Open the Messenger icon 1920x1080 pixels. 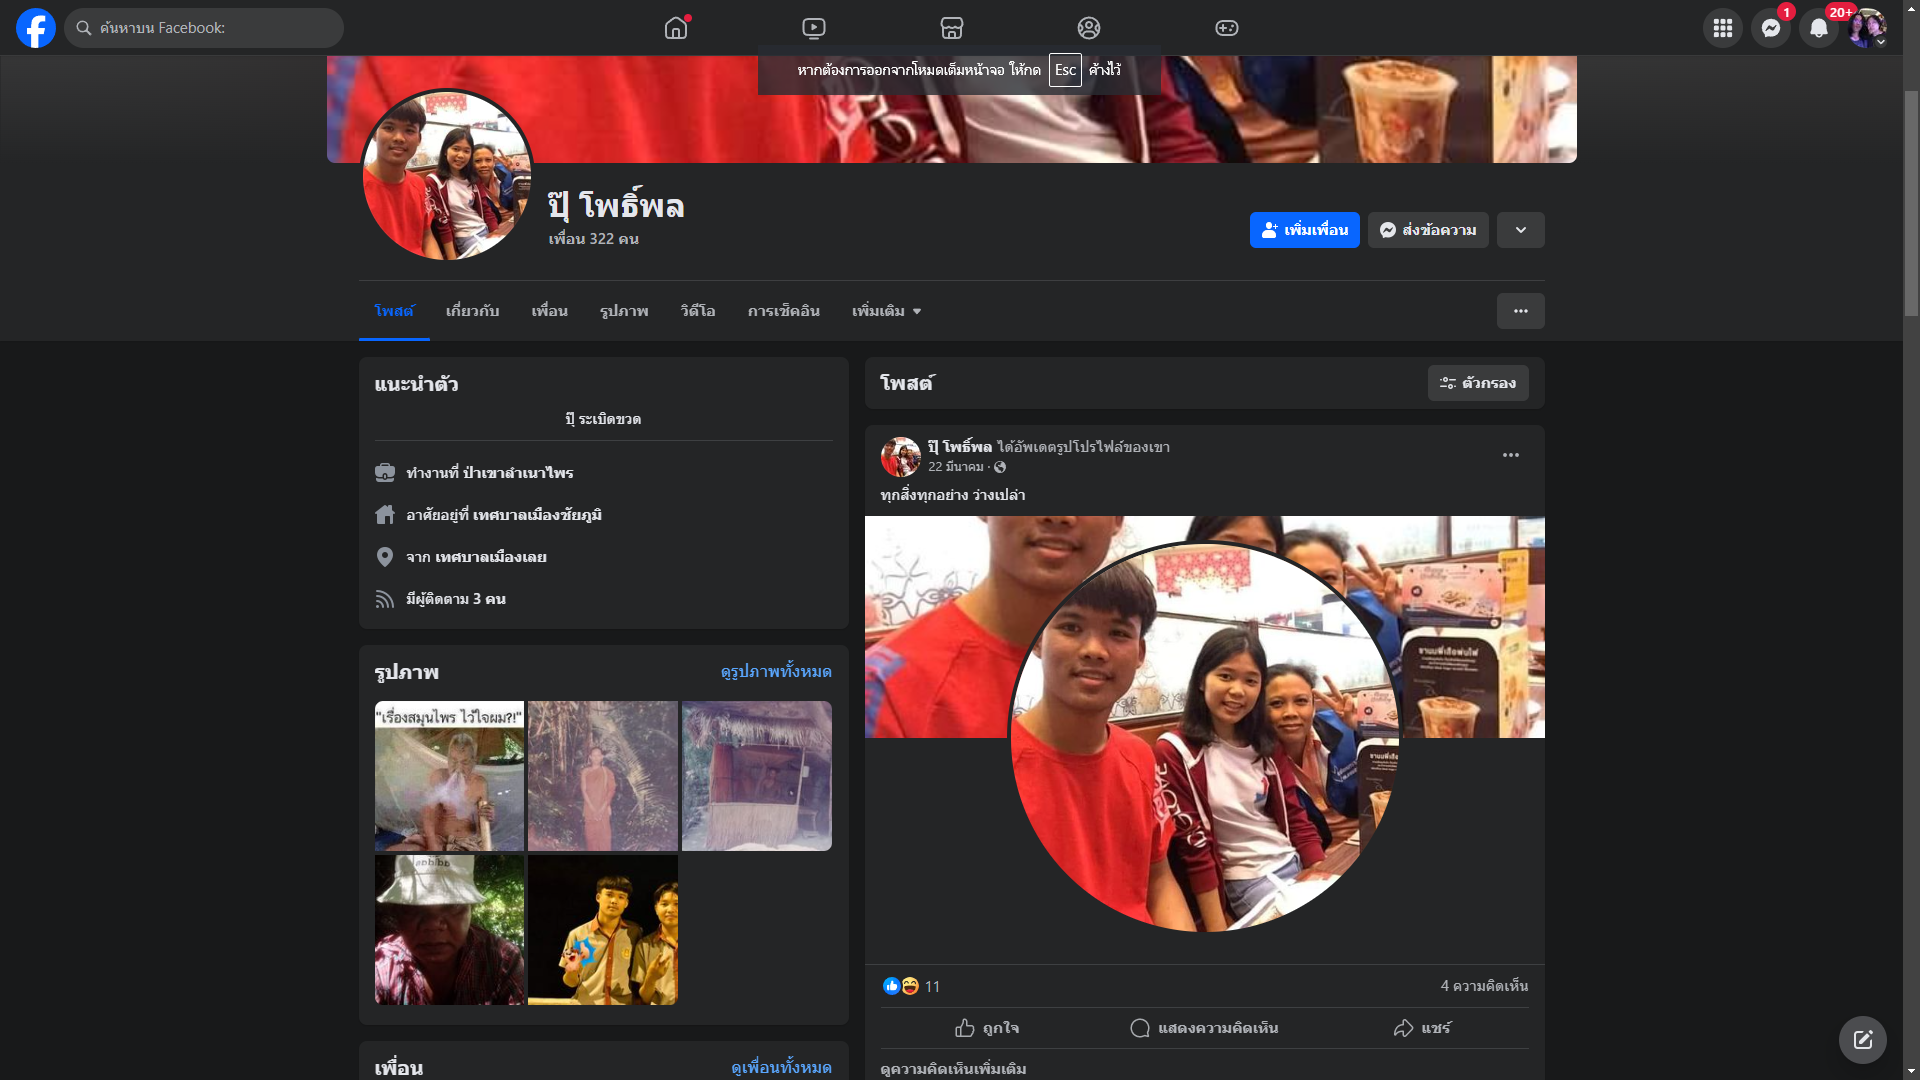click(1771, 28)
